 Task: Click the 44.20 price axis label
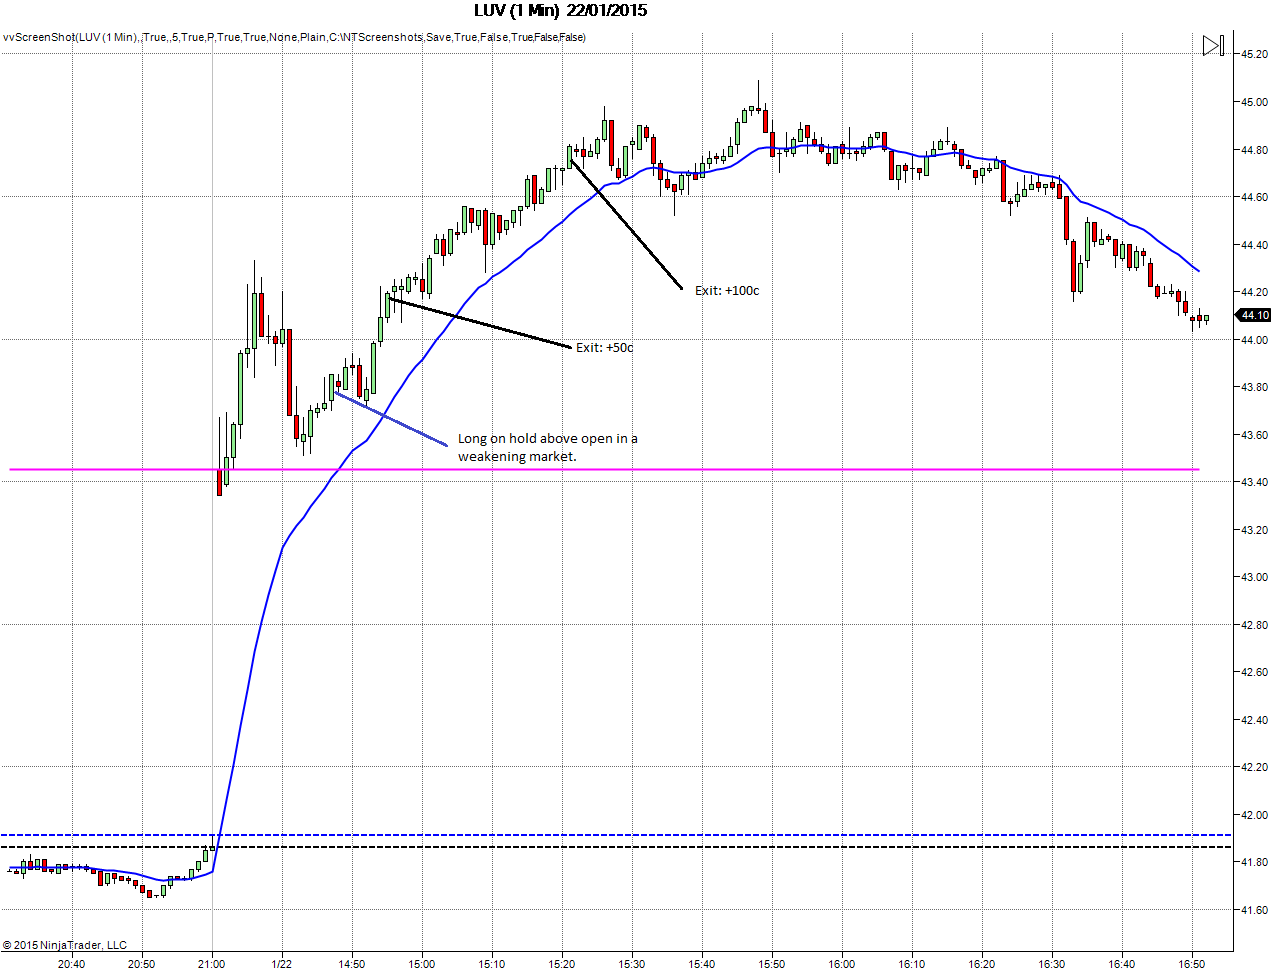click(1254, 292)
